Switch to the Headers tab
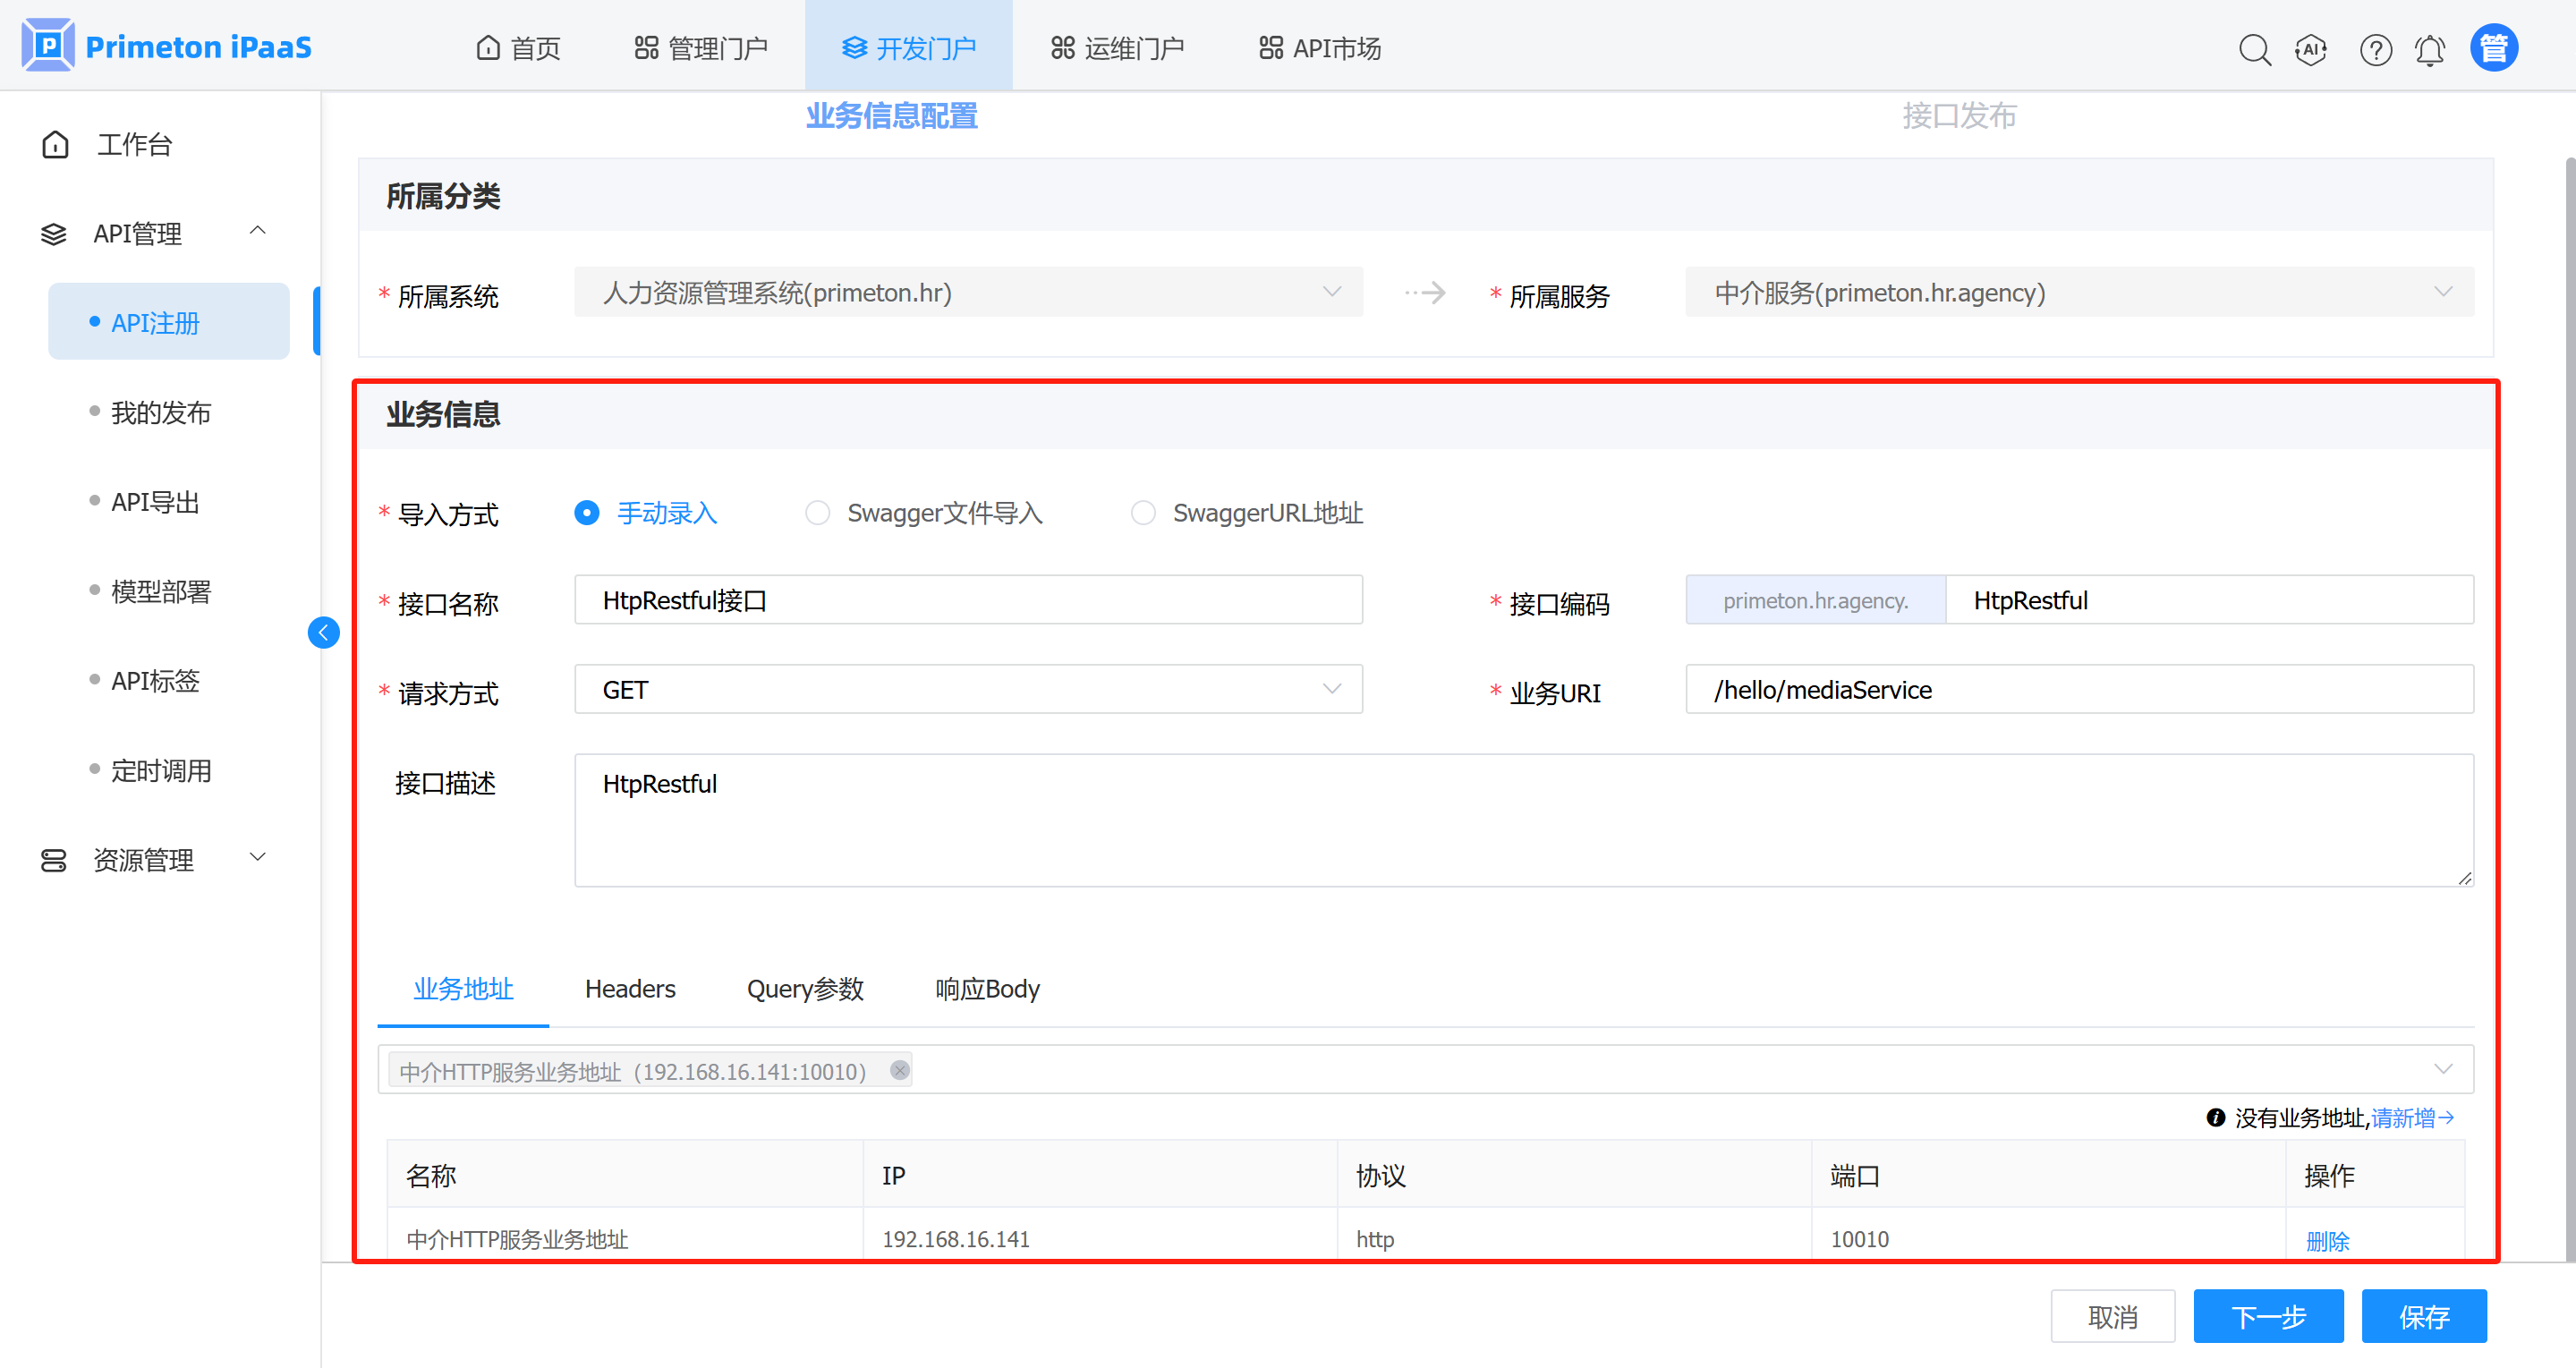 [630, 989]
